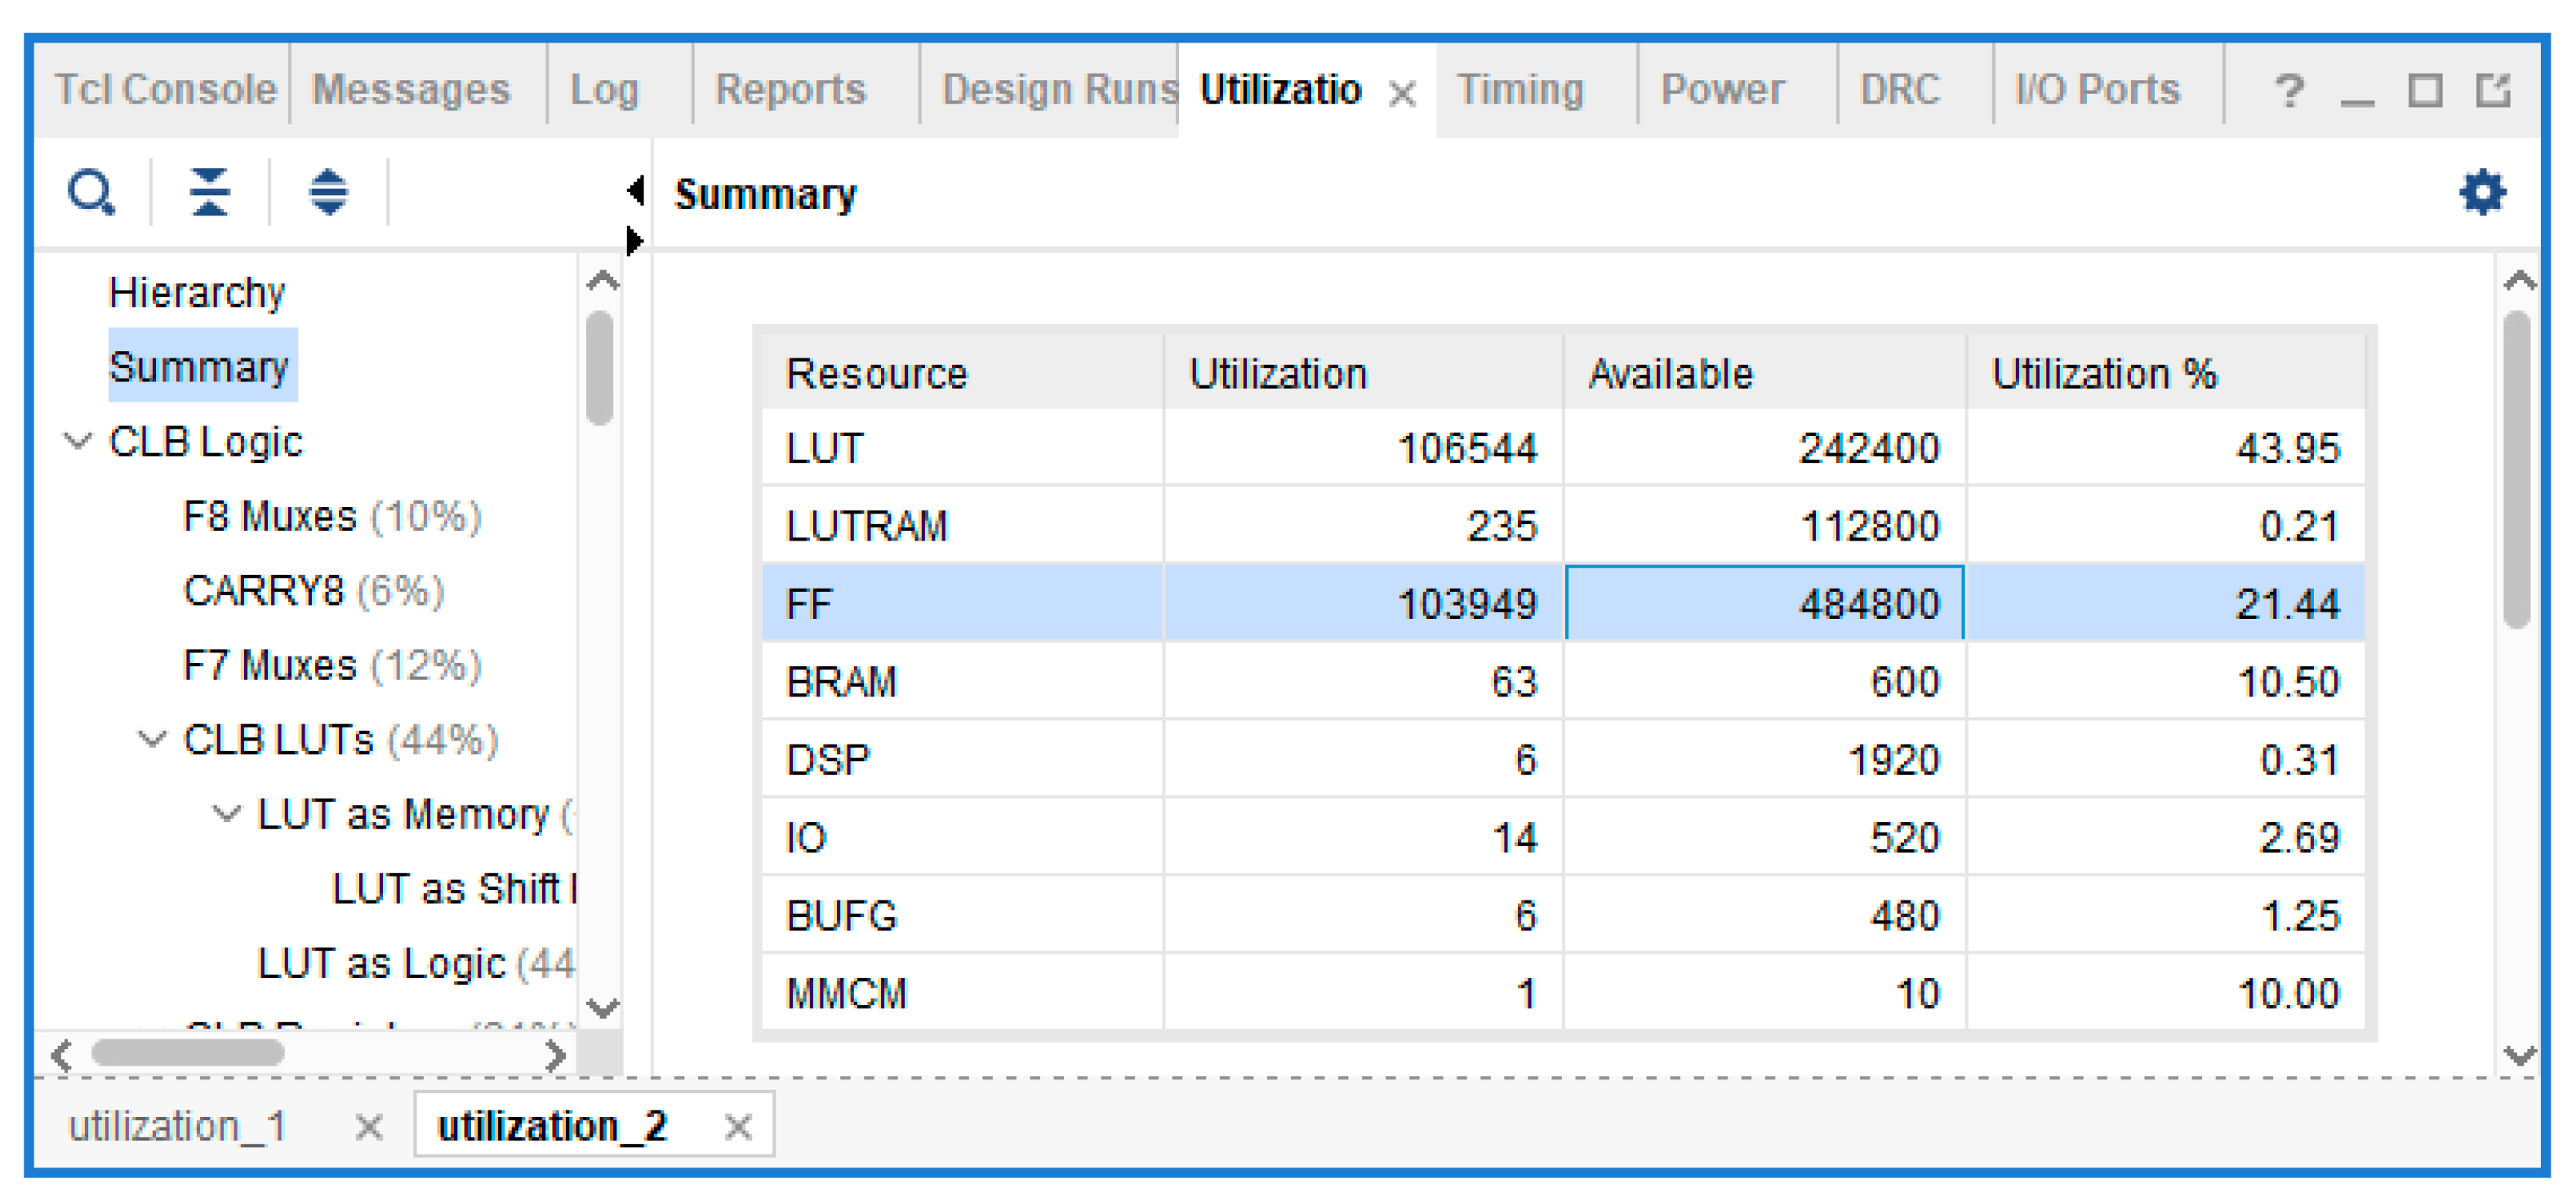
Task: Close the utilization_1 report tab
Action: click(x=369, y=1127)
